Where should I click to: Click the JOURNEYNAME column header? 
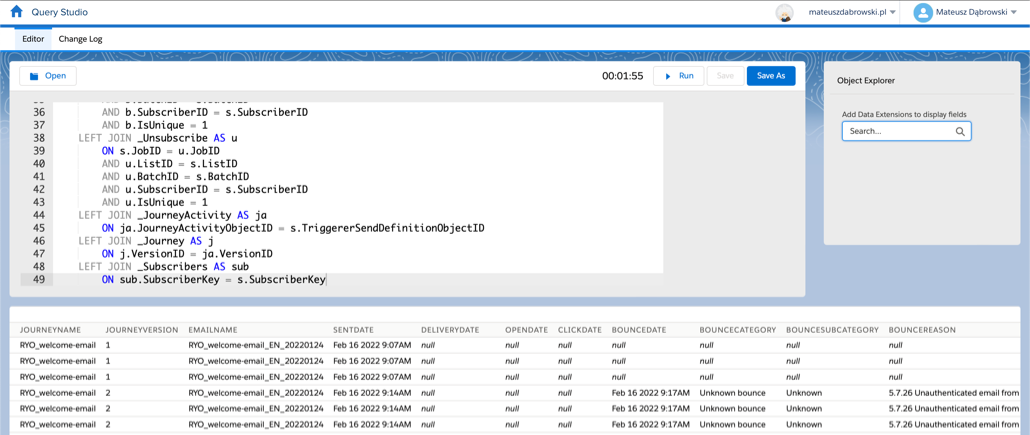(x=50, y=330)
